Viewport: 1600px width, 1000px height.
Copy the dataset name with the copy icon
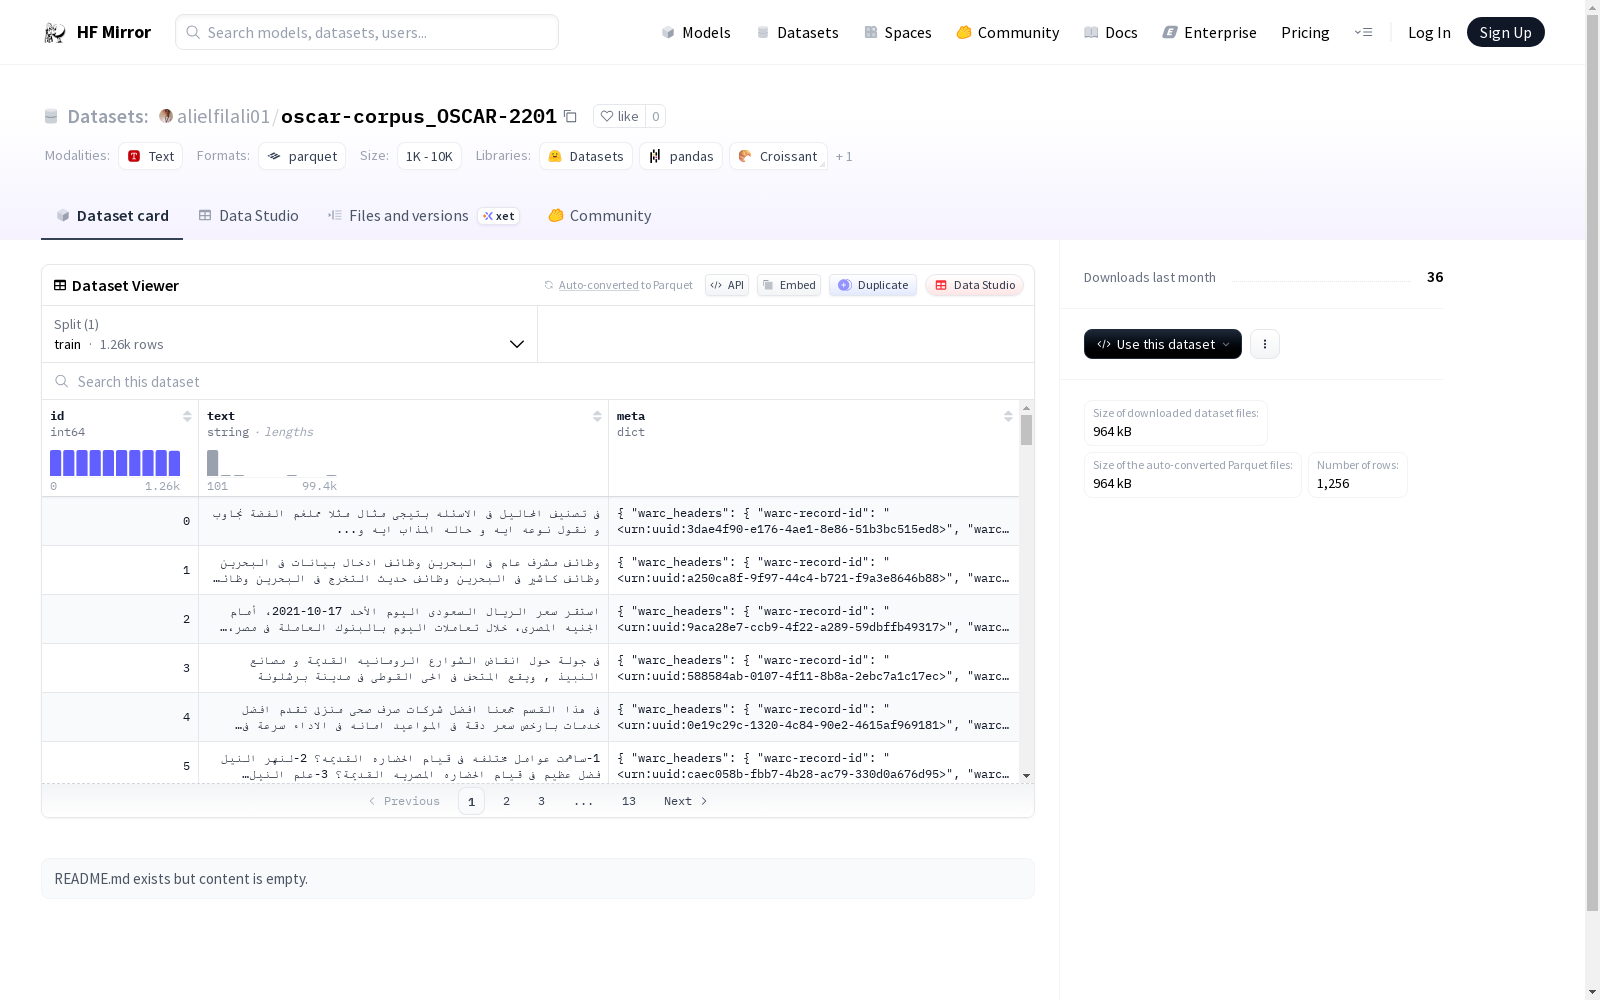click(570, 116)
